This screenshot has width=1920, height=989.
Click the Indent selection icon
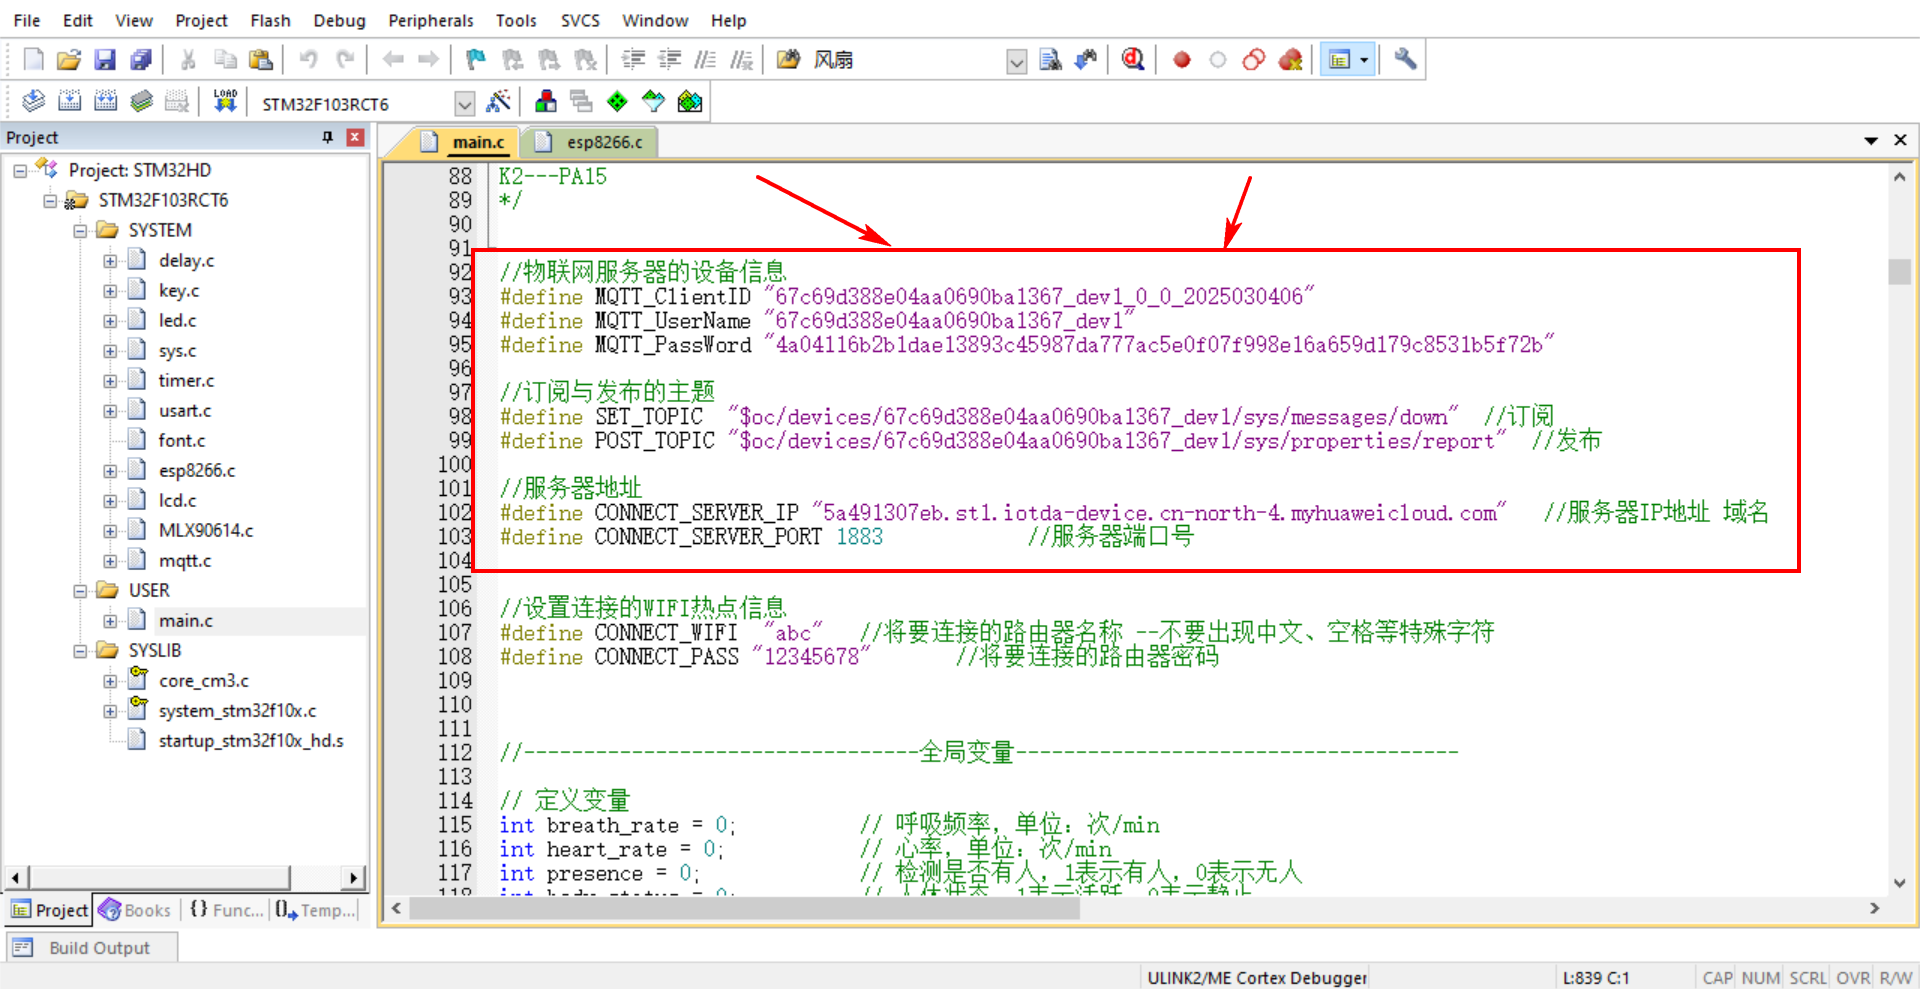click(633, 60)
